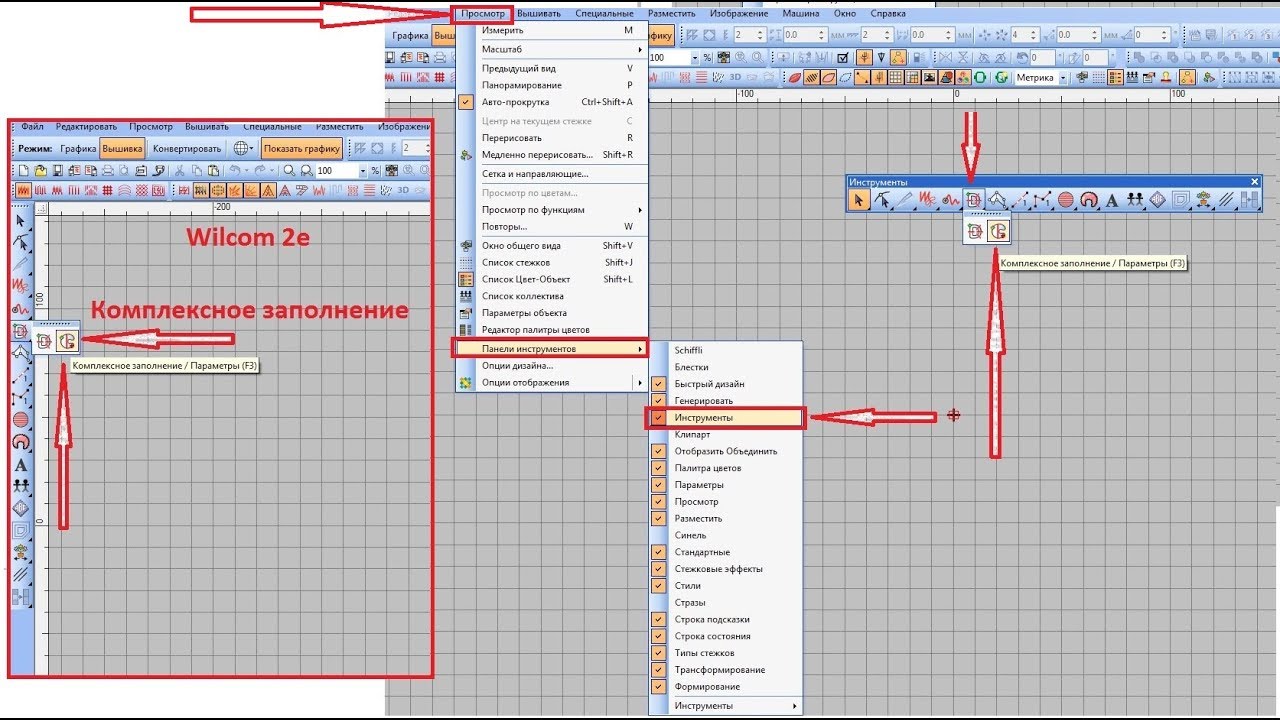The height and width of the screenshot is (720, 1280).
Task: Open the Файл menu in Wilcom 2e window
Action: [32, 127]
